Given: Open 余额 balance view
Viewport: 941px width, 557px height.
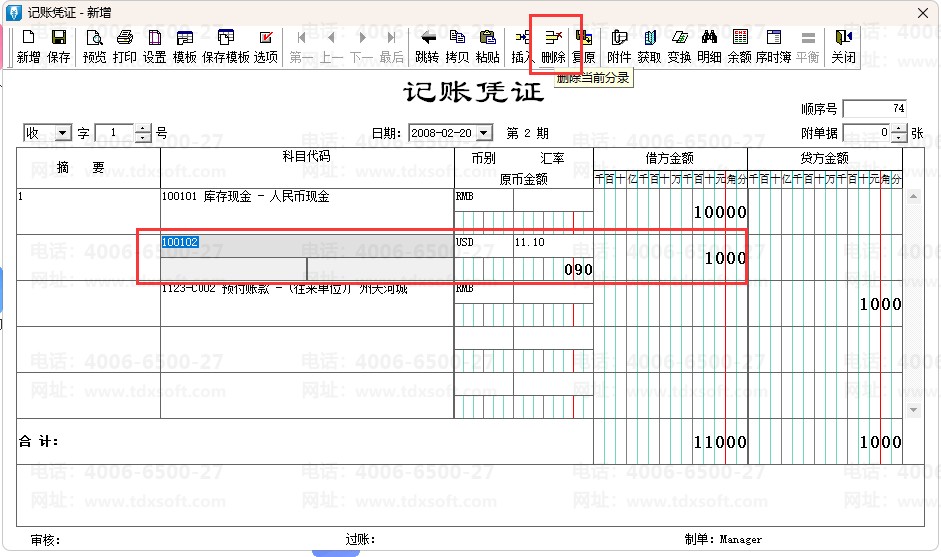Looking at the screenshot, I should point(739,46).
